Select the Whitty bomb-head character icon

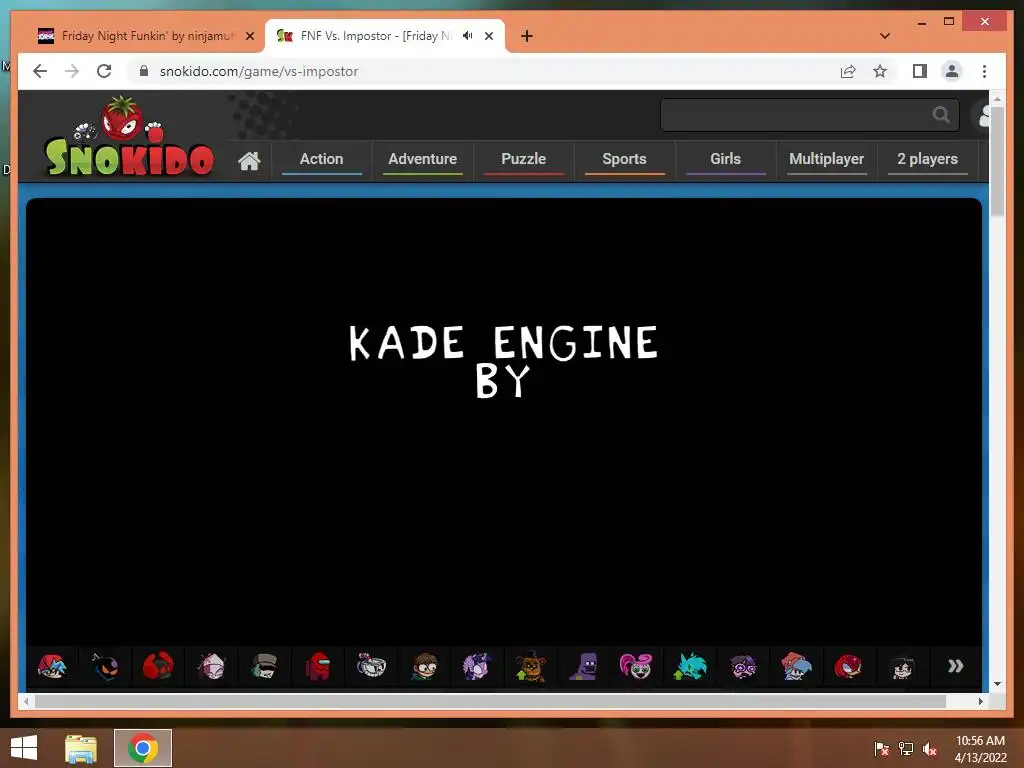pyautogui.click(x=105, y=667)
